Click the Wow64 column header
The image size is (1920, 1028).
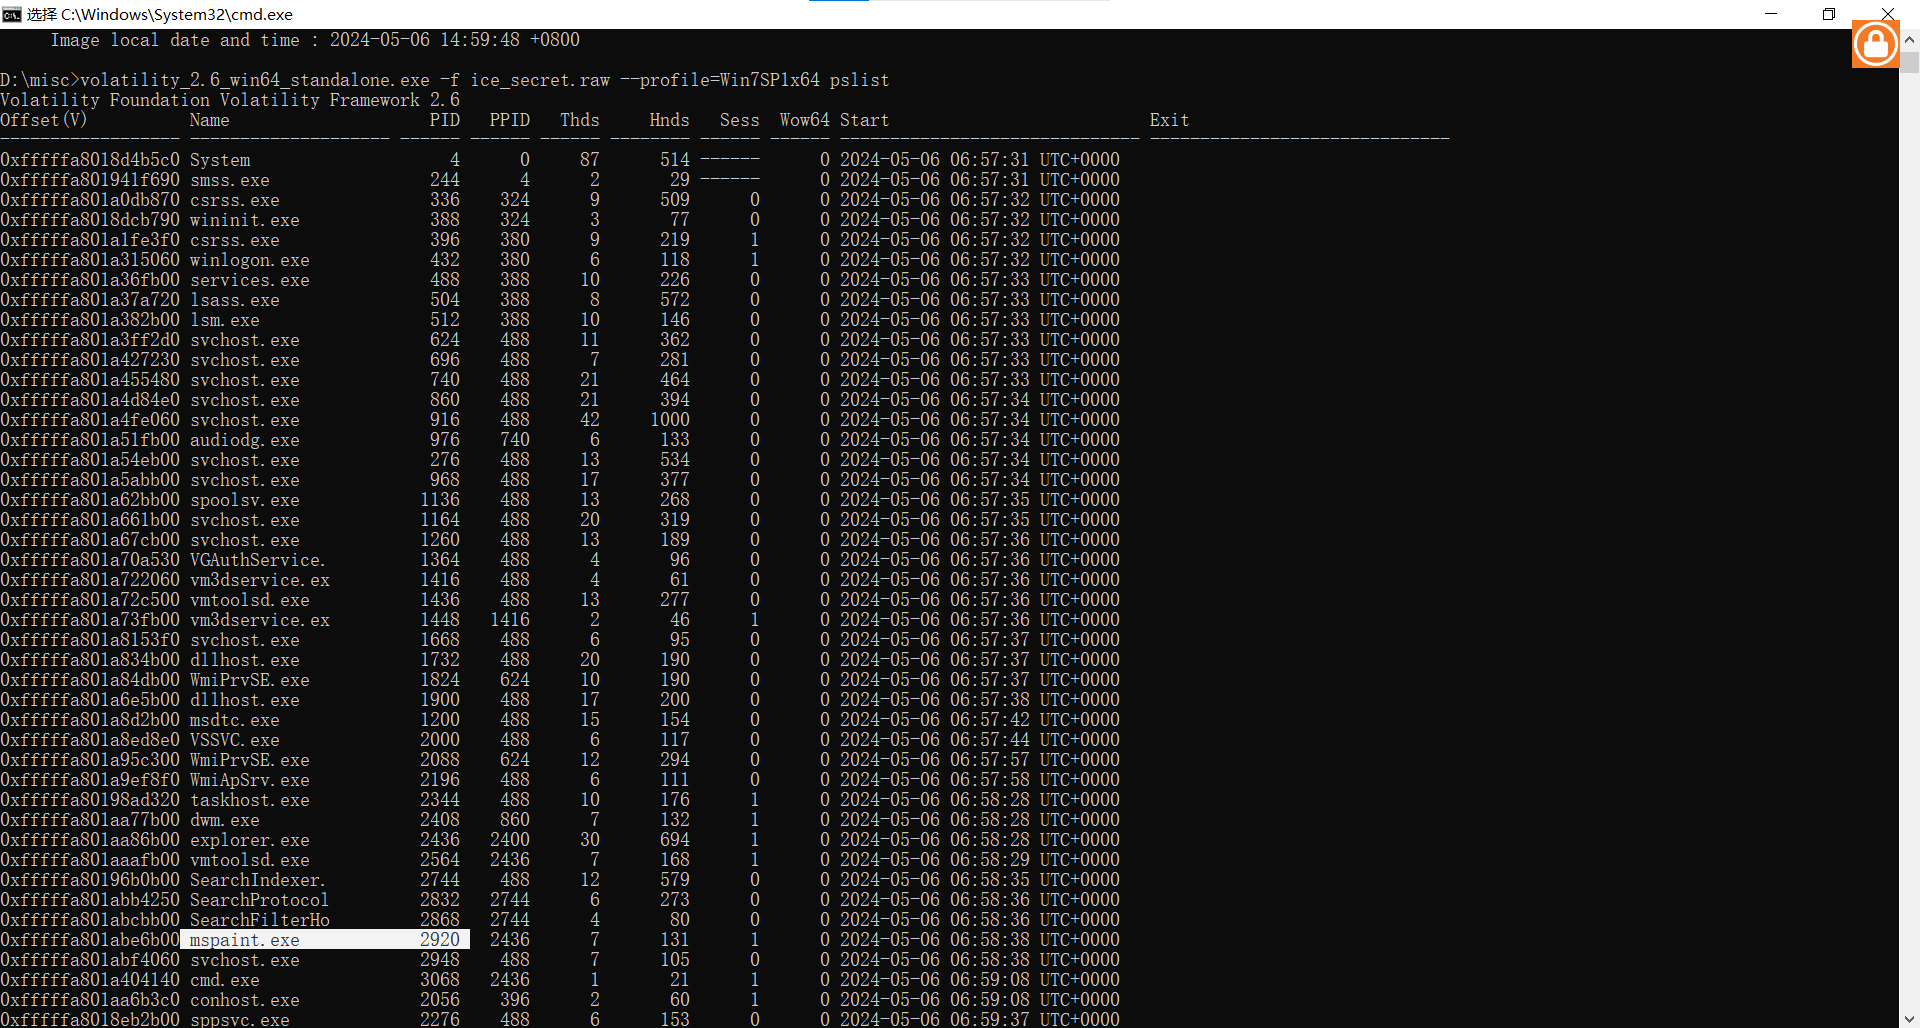805,120
